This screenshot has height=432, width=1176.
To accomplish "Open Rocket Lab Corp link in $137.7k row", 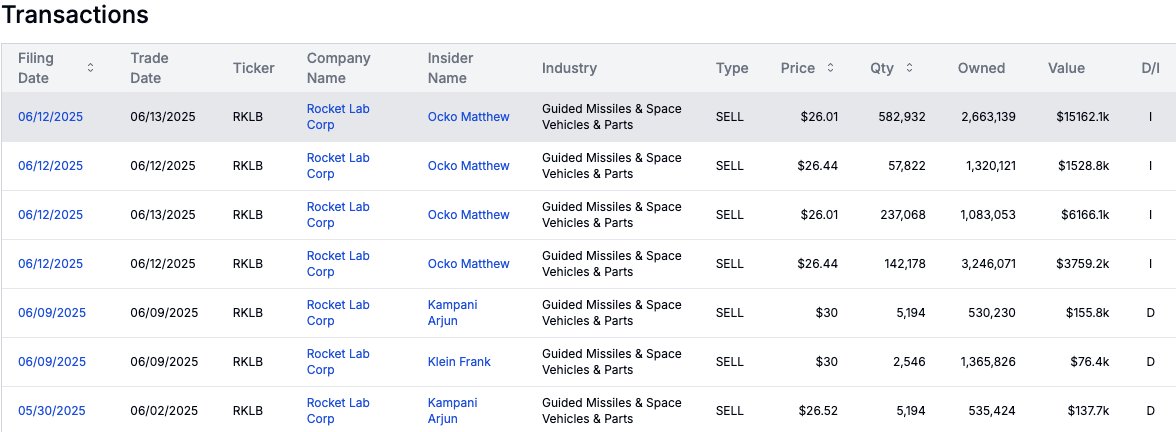I will coord(338,411).
